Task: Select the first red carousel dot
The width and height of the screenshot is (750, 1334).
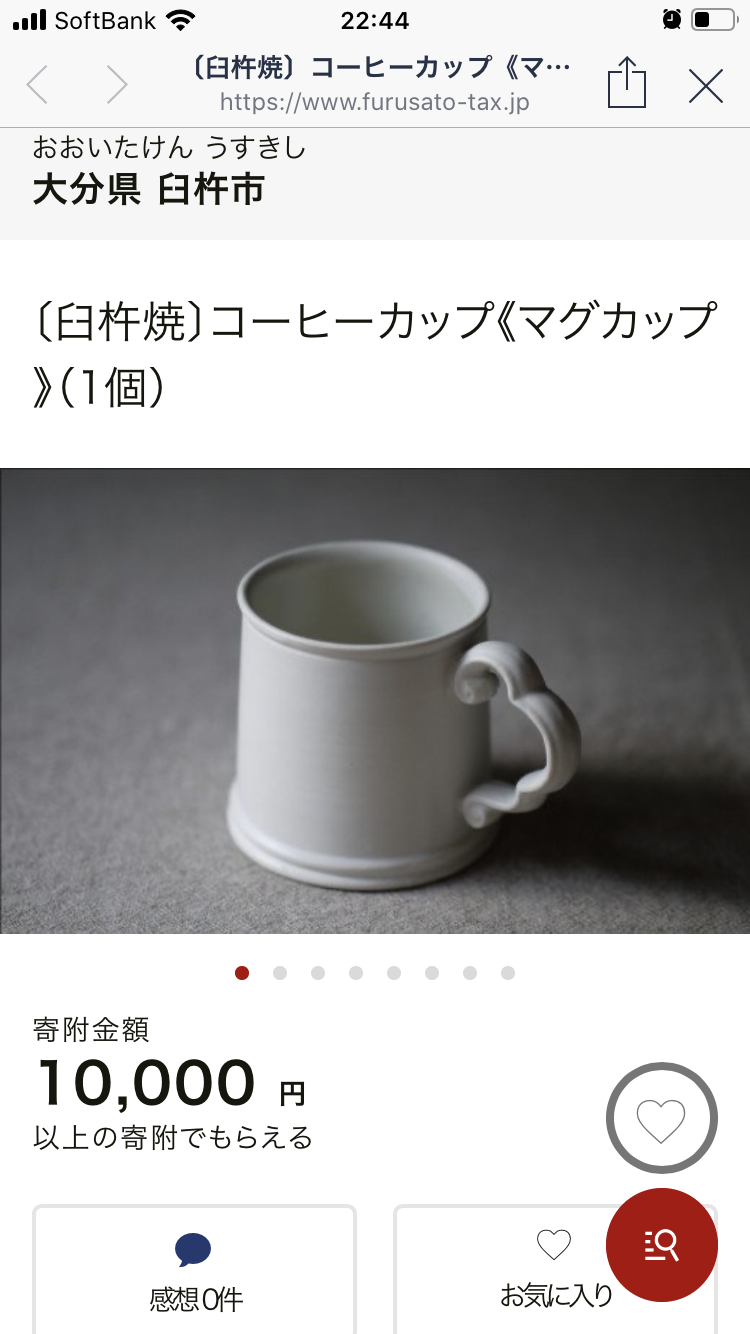Action: [x=242, y=973]
